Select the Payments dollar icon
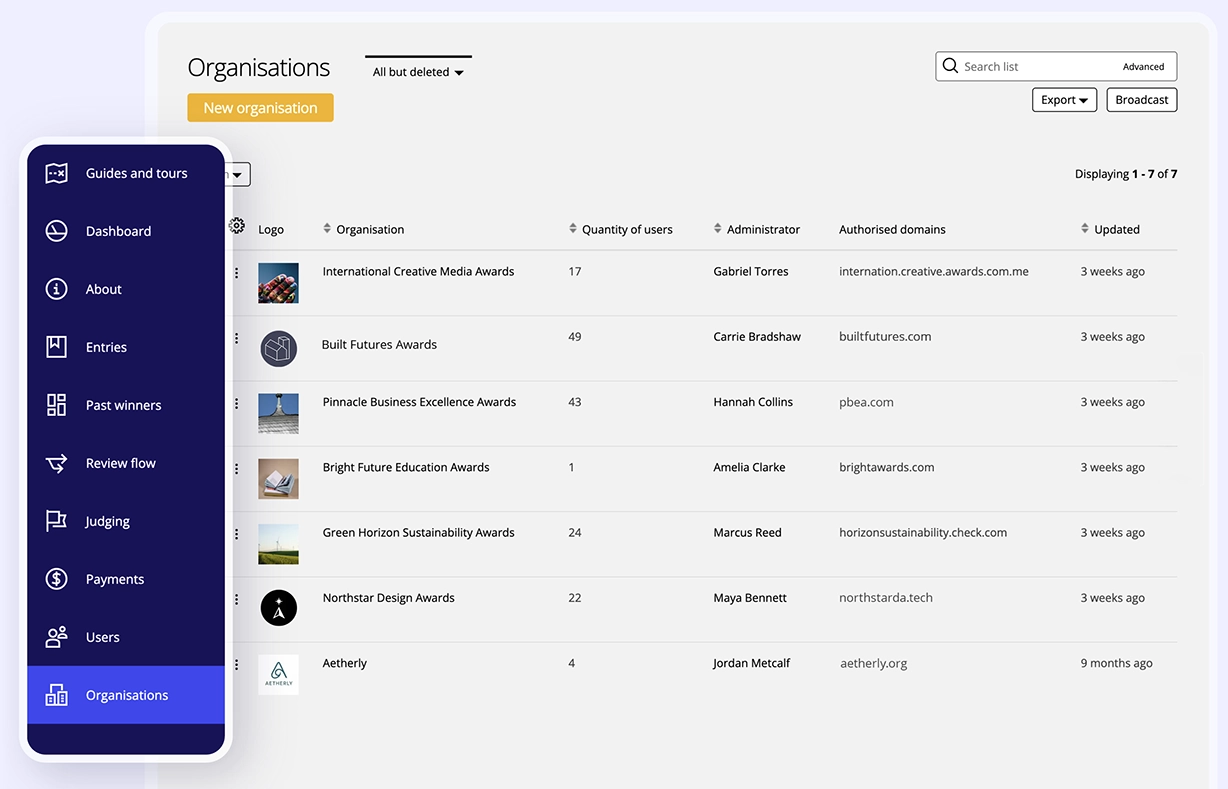 [57, 579]
